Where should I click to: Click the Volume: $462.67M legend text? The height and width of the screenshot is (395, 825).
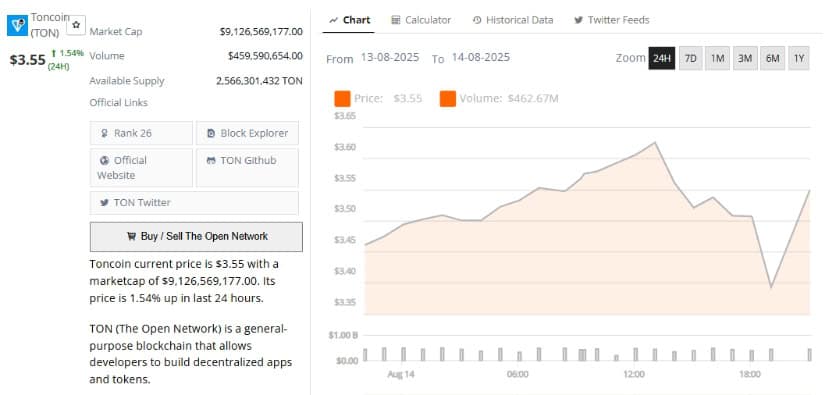tap(509, 98)
